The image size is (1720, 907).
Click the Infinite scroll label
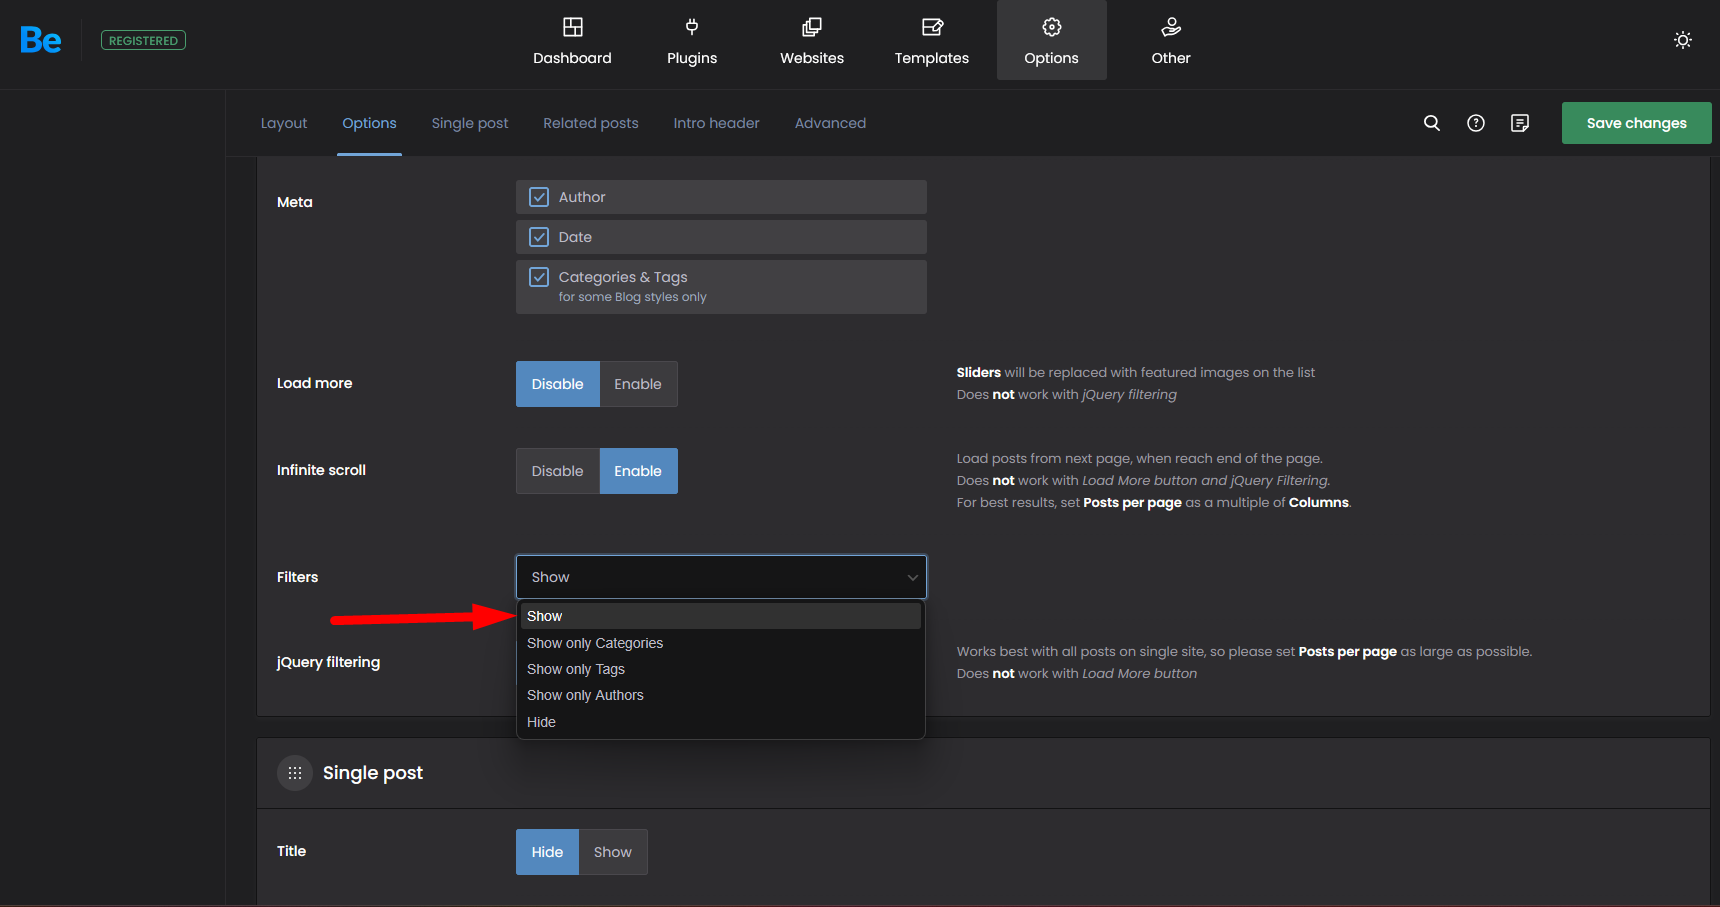[321, 470]
